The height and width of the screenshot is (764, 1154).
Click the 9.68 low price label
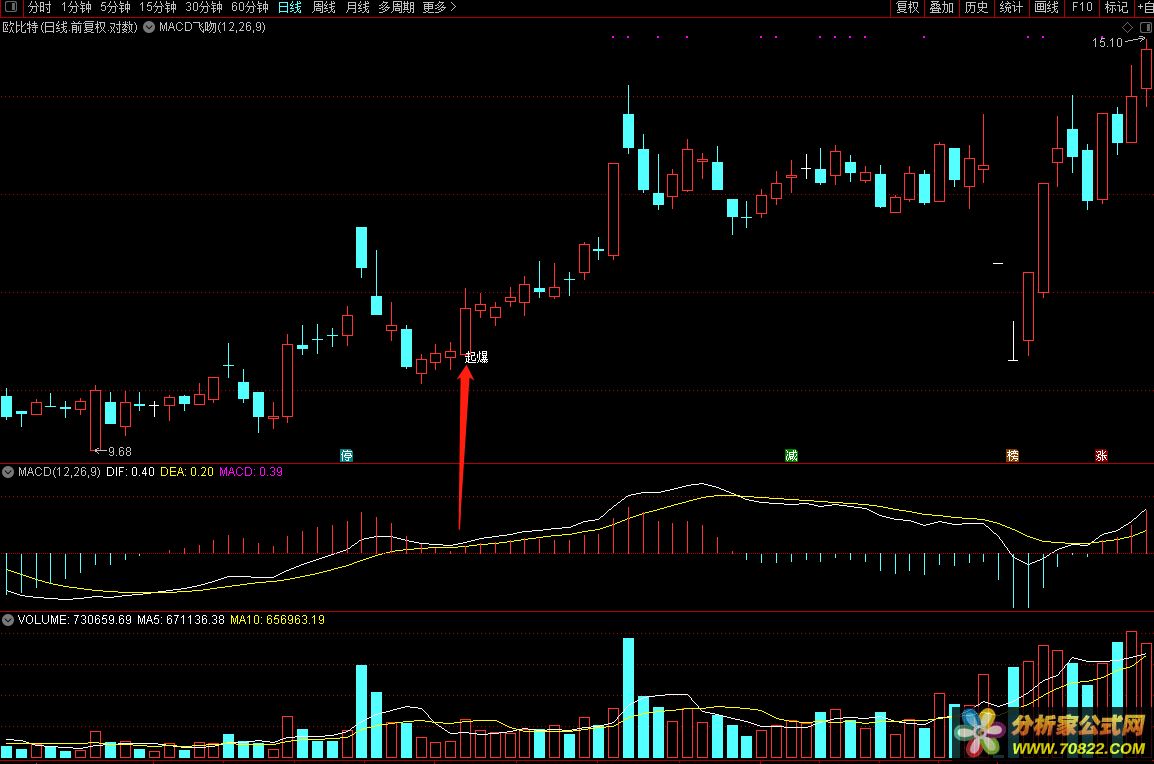click(x=120, y=452)
